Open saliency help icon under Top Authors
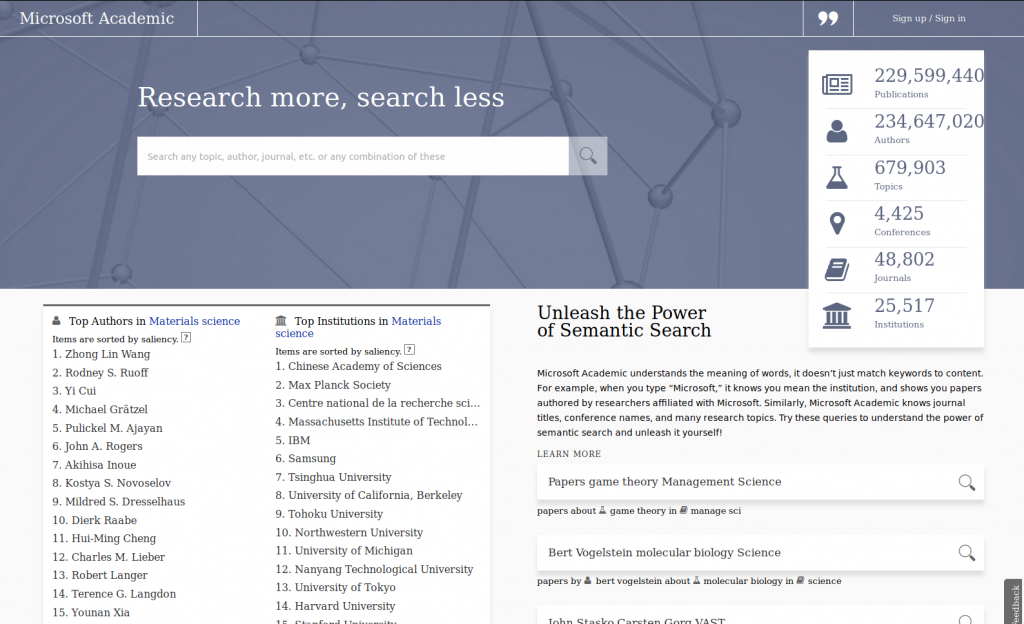Image resolution: width=1024 pixels, height=624 pixels. click(186, 337)
